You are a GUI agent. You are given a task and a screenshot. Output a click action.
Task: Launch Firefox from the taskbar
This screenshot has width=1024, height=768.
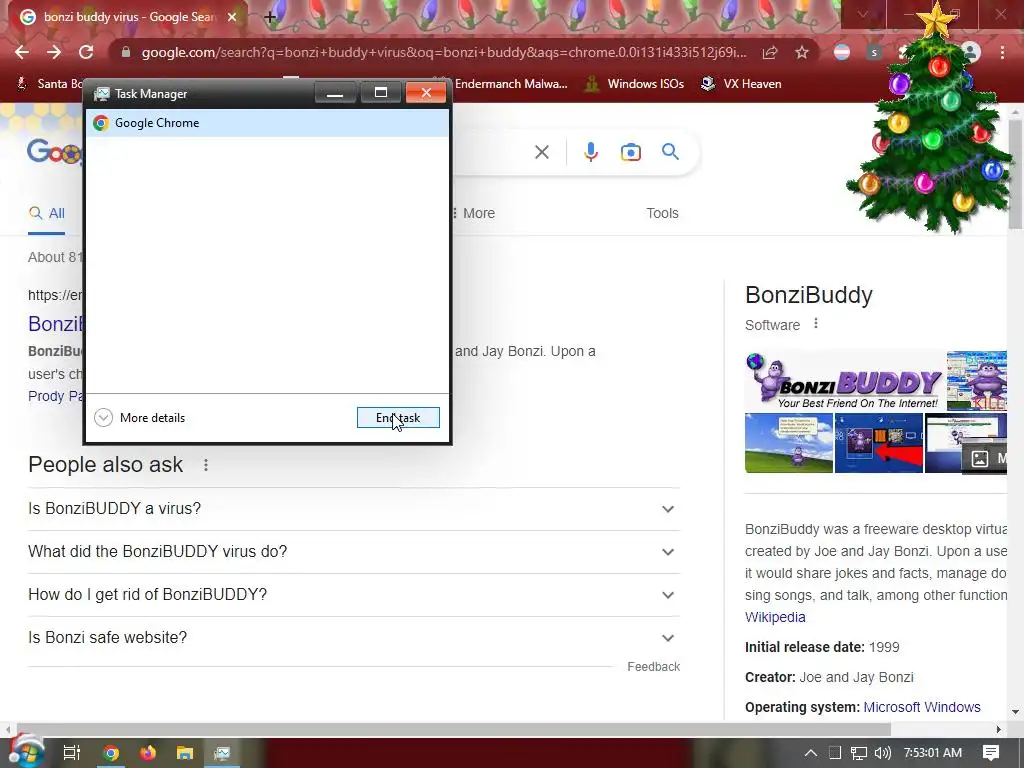(148, 753)
